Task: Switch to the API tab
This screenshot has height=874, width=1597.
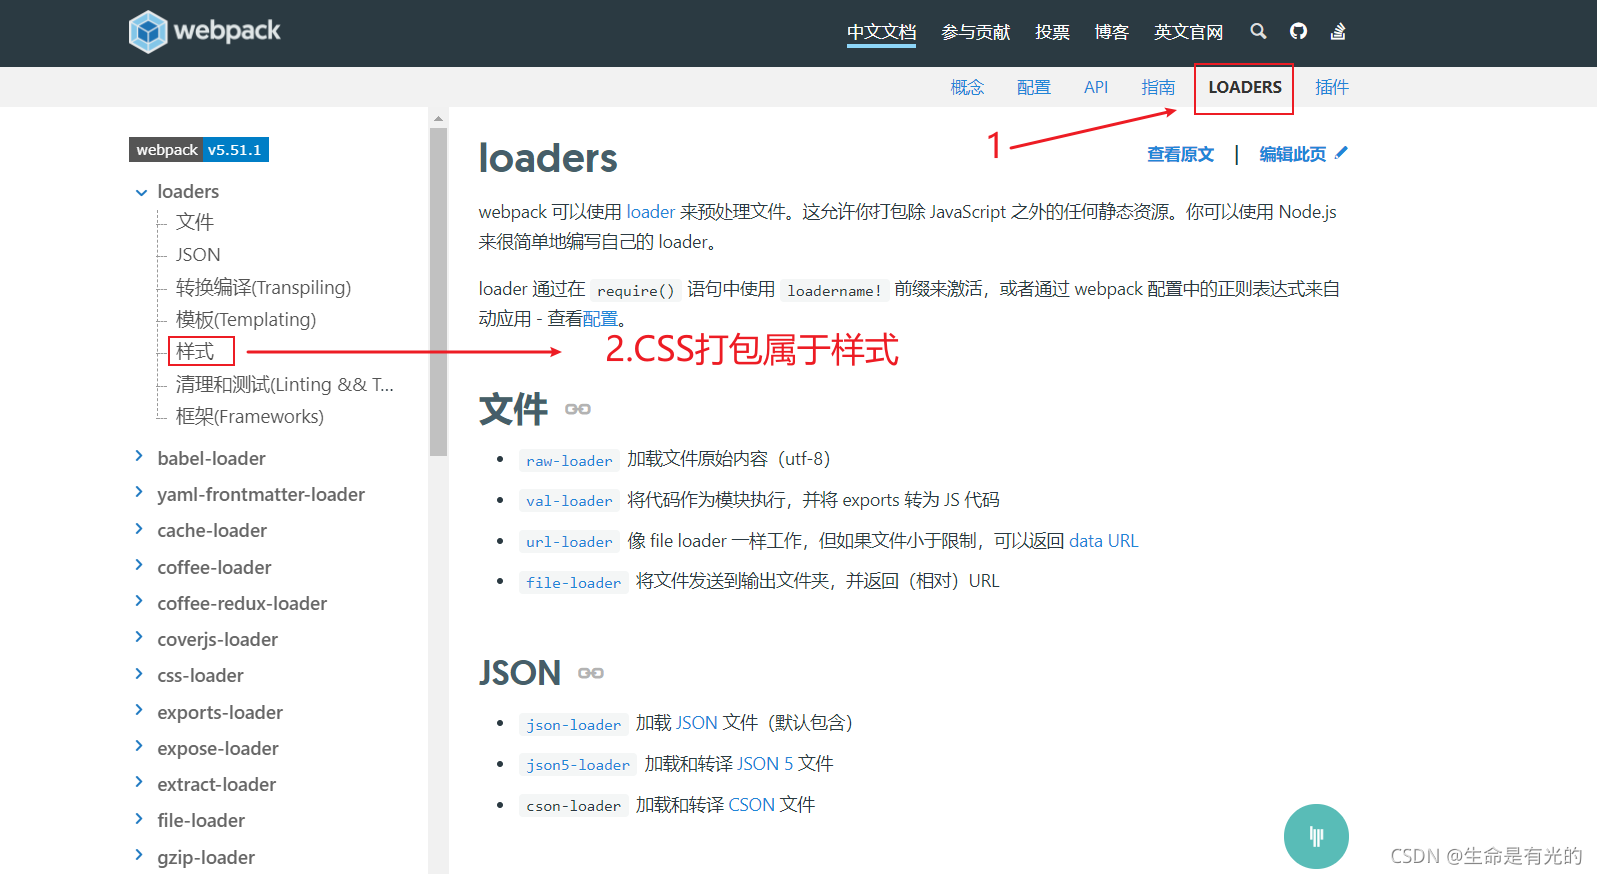Action: 1096,87
